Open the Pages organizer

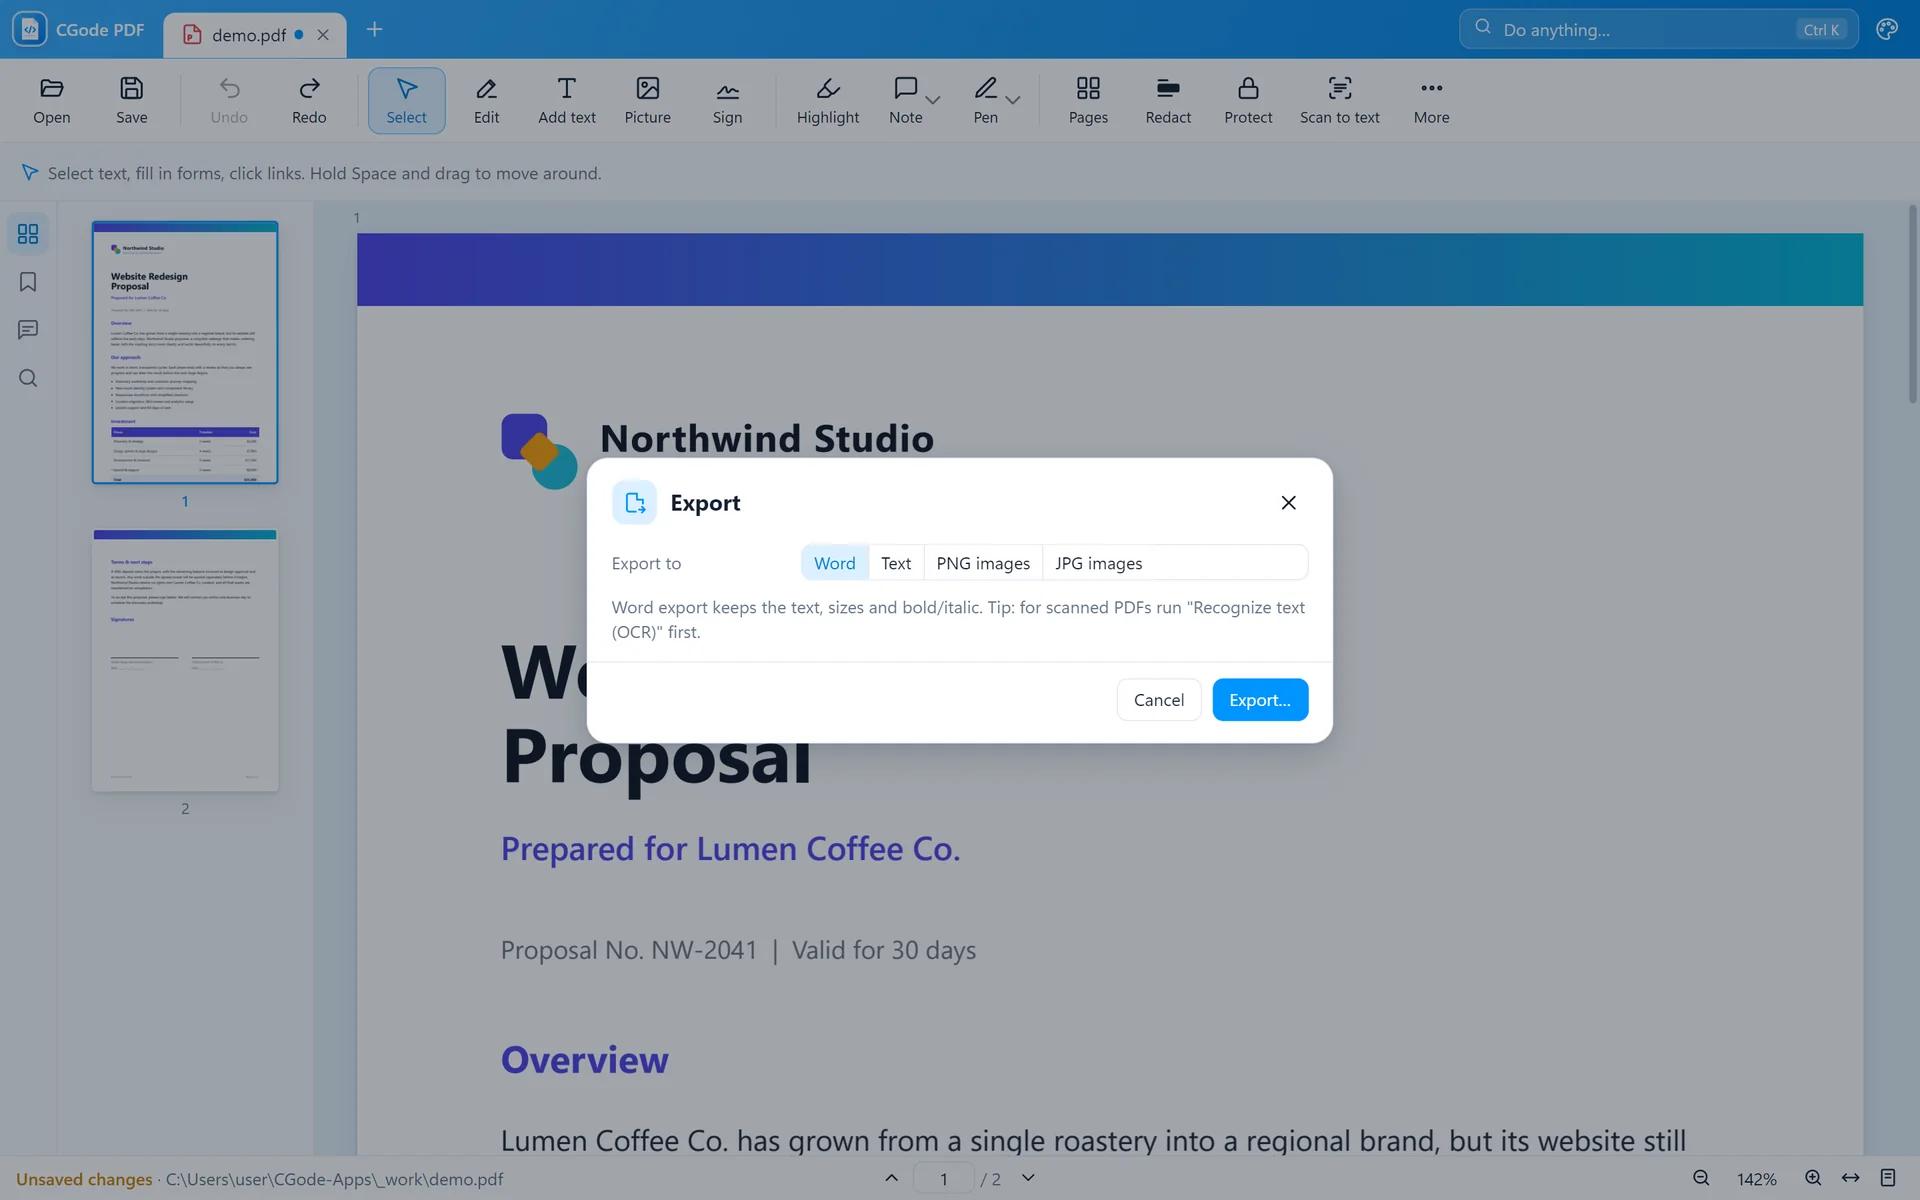[1088, 100]
